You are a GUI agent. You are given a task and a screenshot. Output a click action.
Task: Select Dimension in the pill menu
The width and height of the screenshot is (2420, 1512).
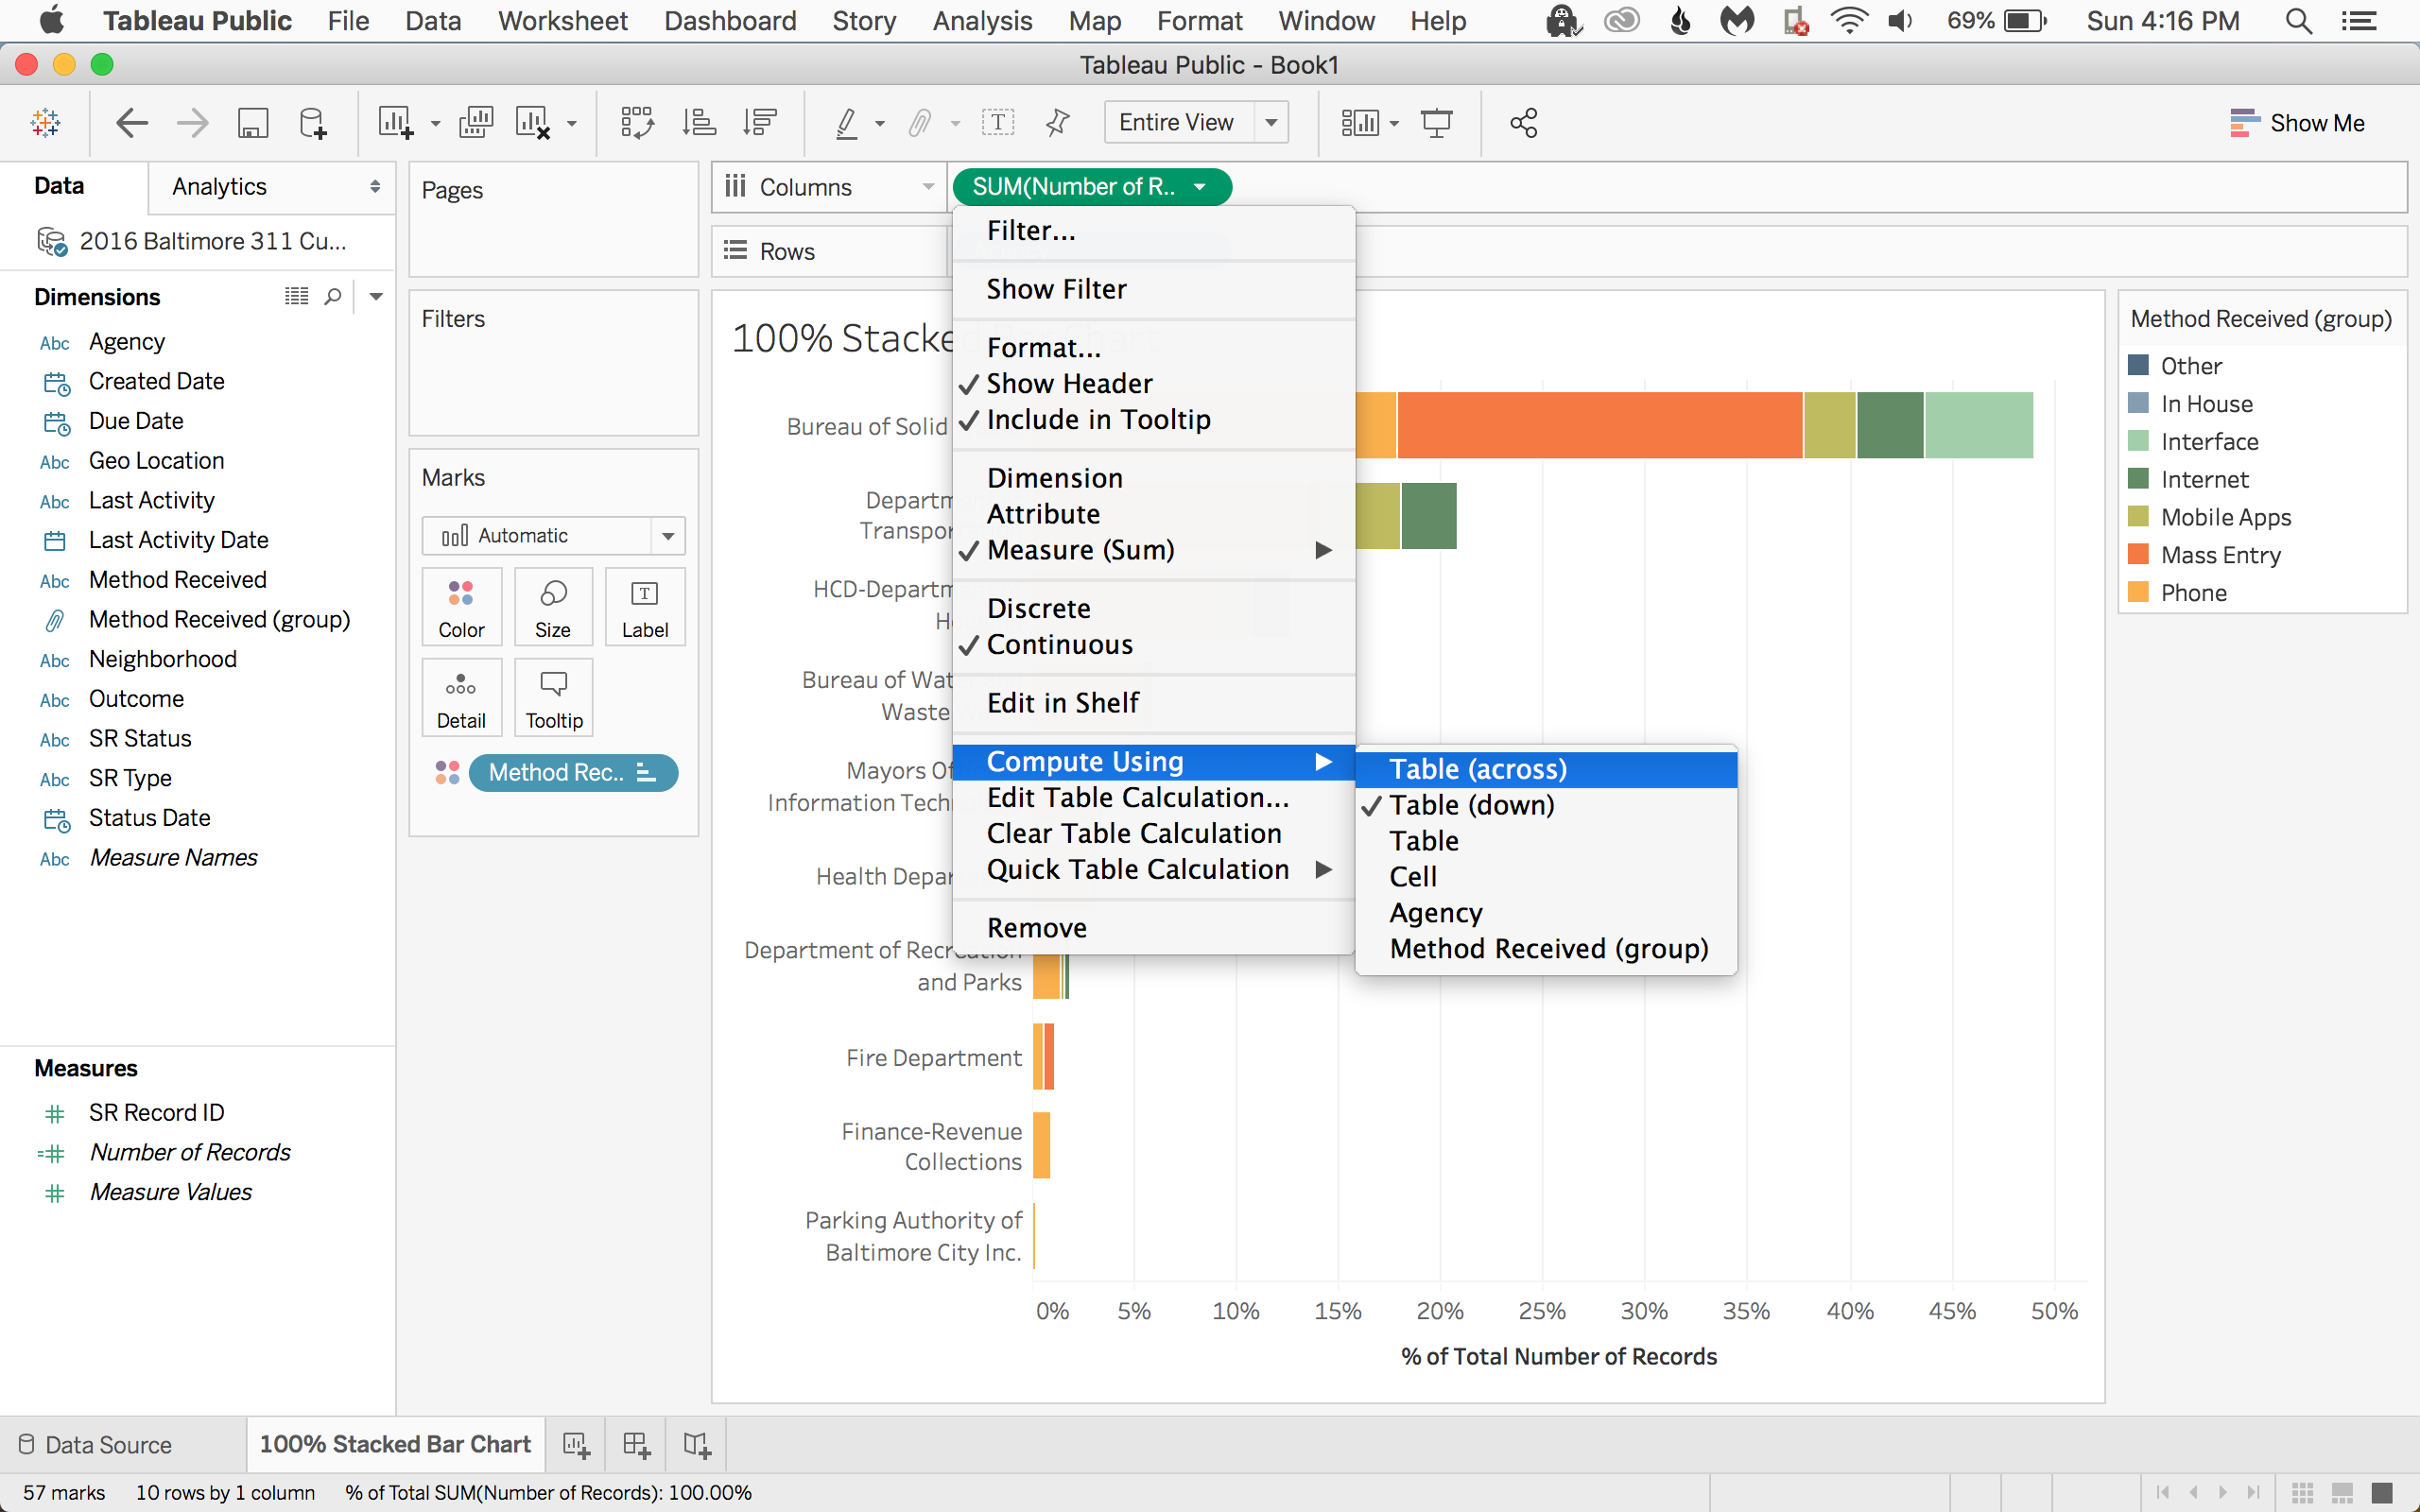[x=1154, y=478]
